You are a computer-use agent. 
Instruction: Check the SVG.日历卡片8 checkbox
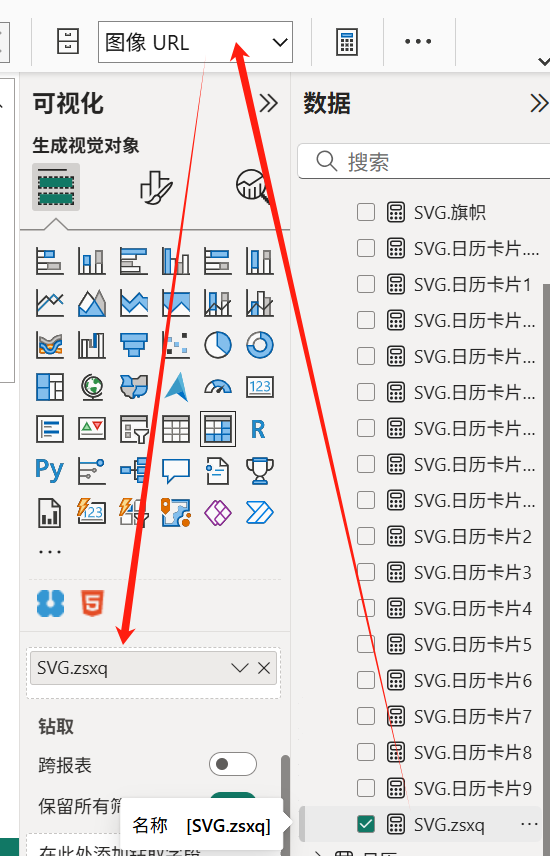tap(366, 752)
